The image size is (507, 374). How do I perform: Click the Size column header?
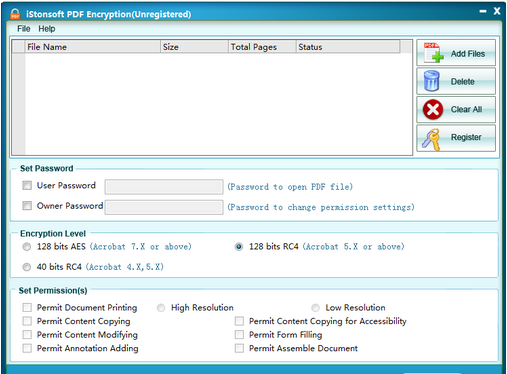coord(195,47)
